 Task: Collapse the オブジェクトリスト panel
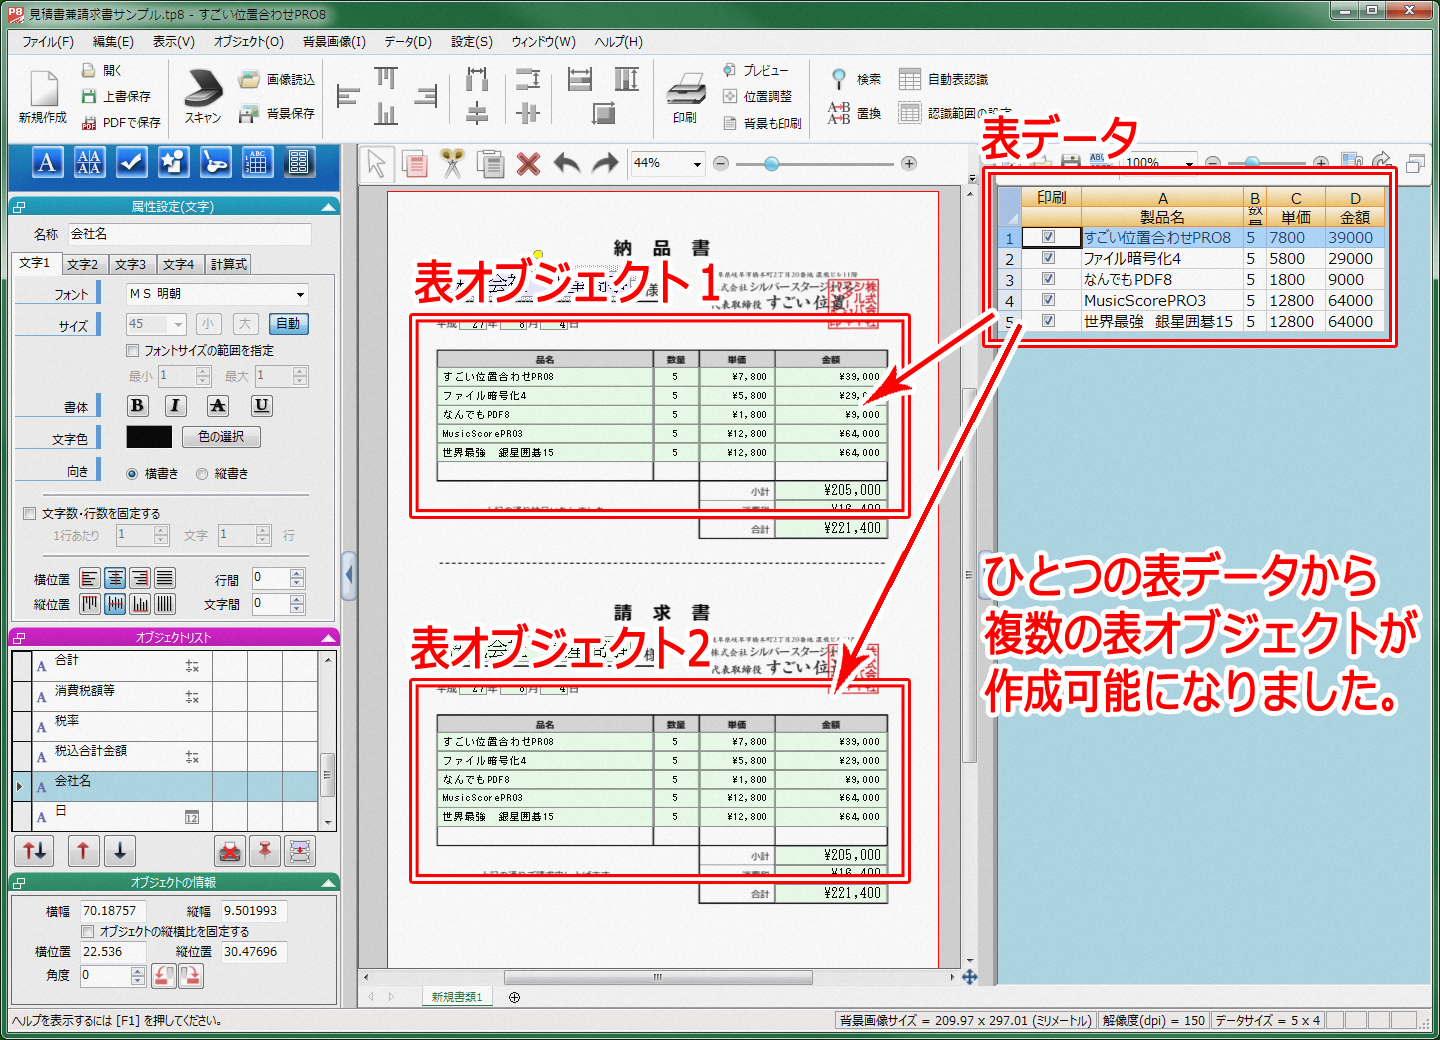pos(328,638)
